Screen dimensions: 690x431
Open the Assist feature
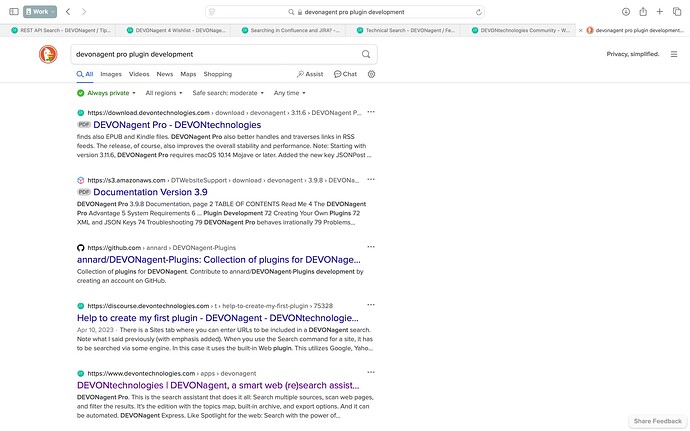(x=310, y=74)
